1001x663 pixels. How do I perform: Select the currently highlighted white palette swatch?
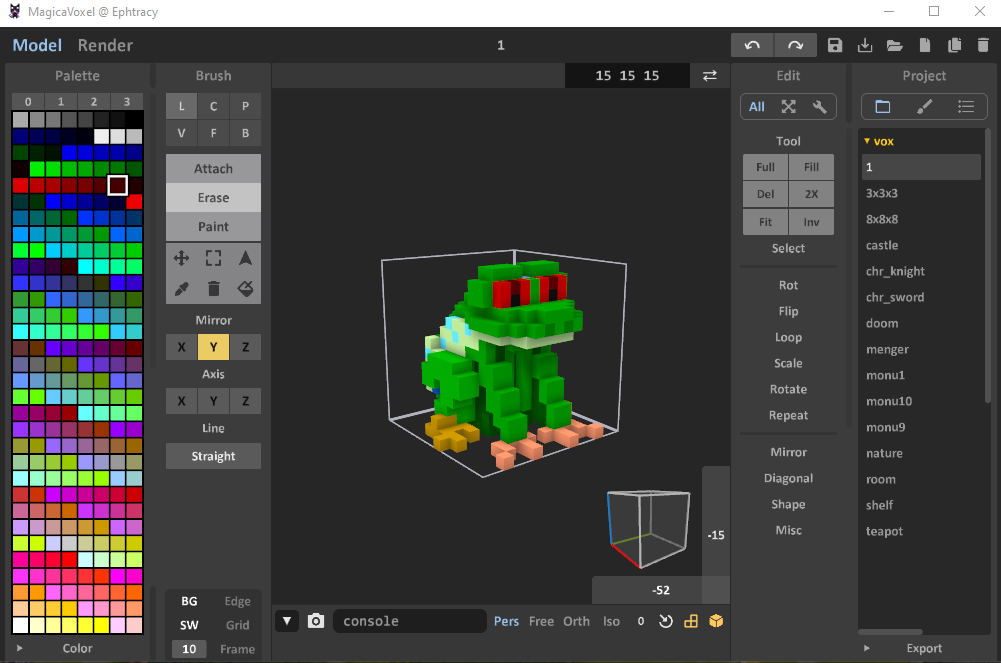click(x=115, y=184)
